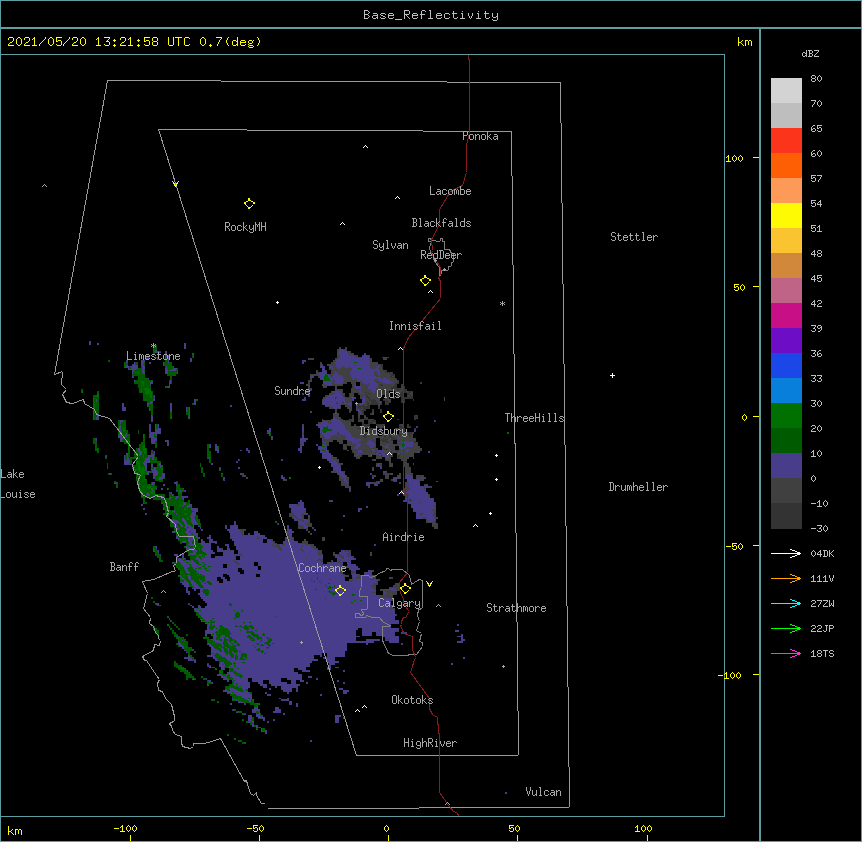Viewport: 862px width, 842px height.
Task: Click the 18TS legend text
Action: coord(822,653)
